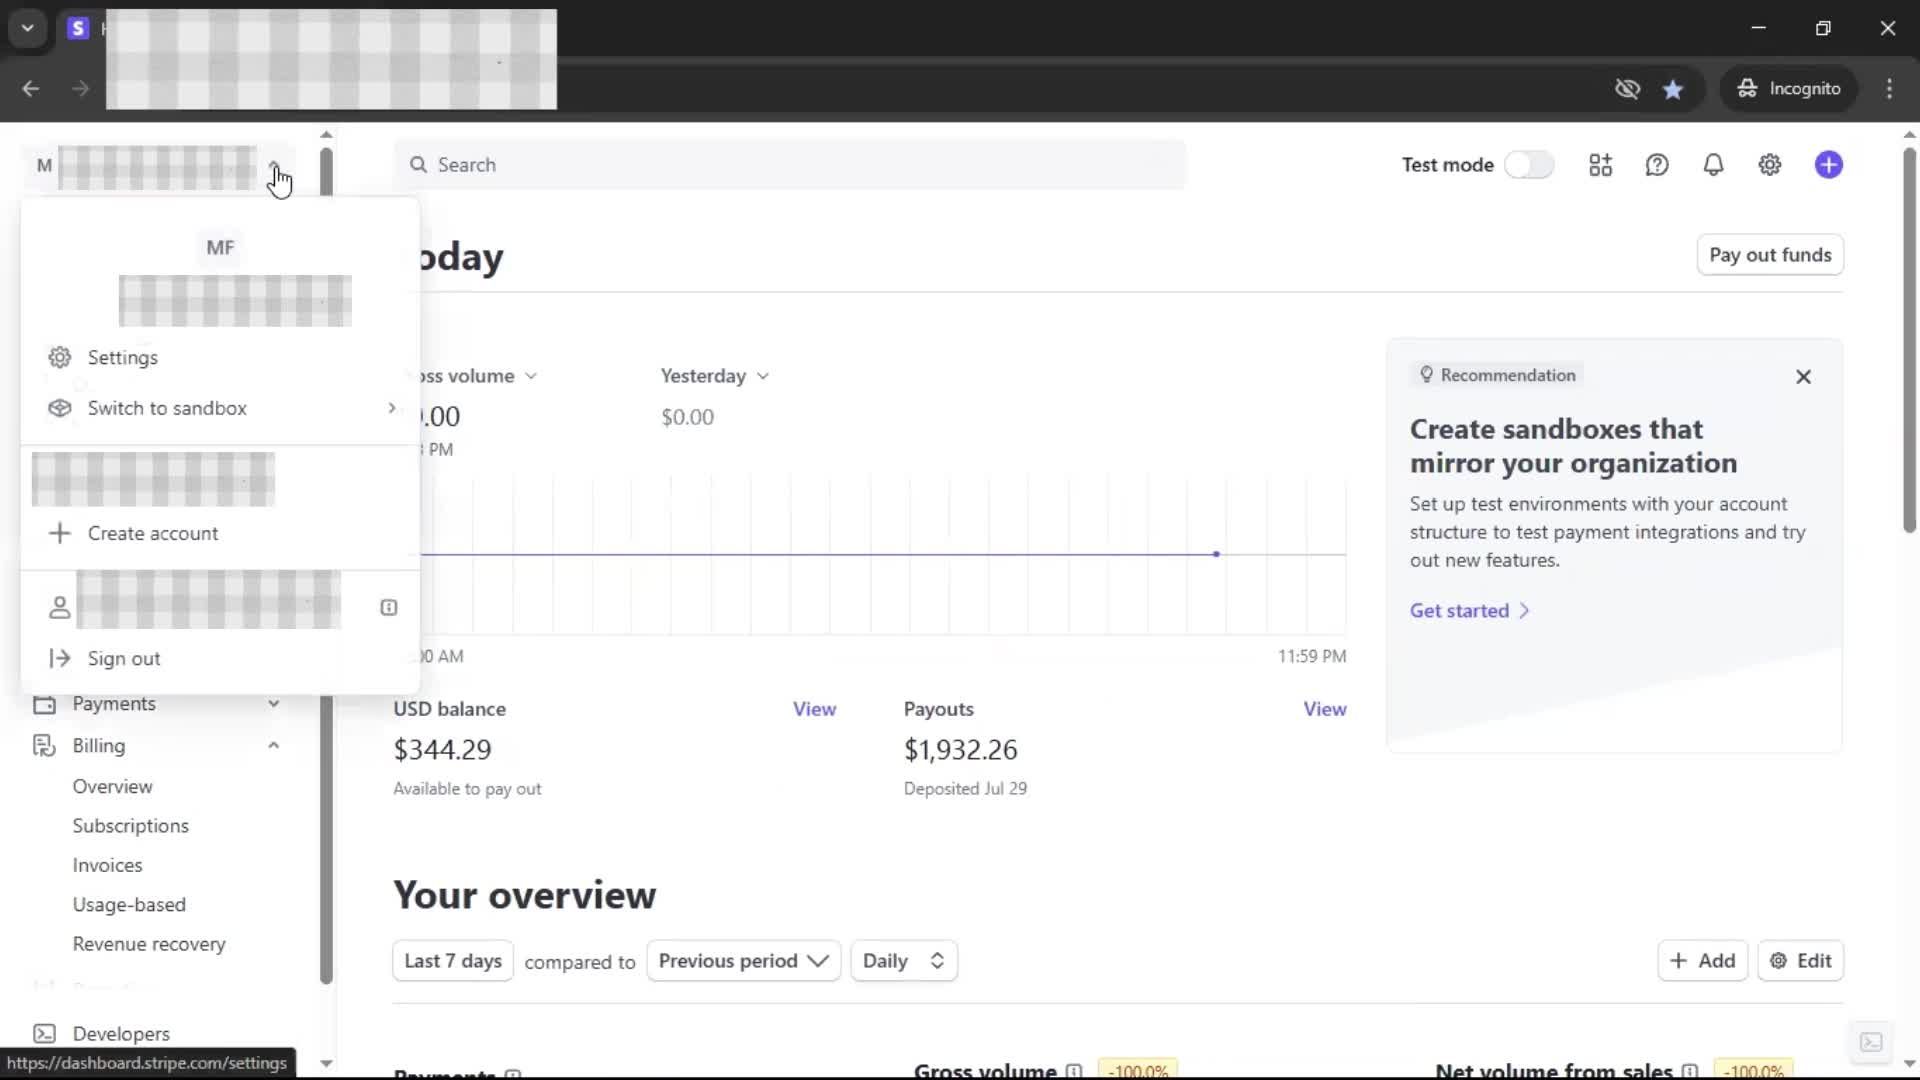Open the help question-mark icon
This screenshot has width=1920, height=1080.
pyautogui.click(x=1657, y=165)
